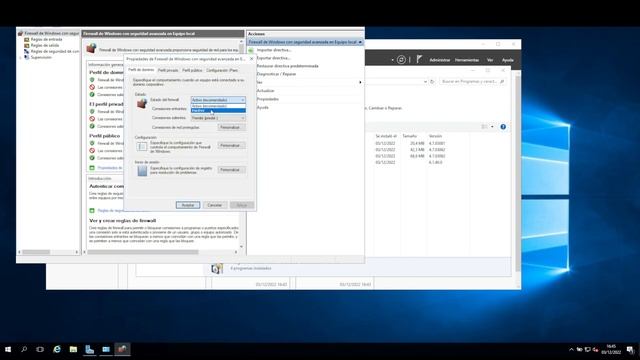
Task: Click Actualizar in the Acciones pane
Action: (x=265, y=91)
